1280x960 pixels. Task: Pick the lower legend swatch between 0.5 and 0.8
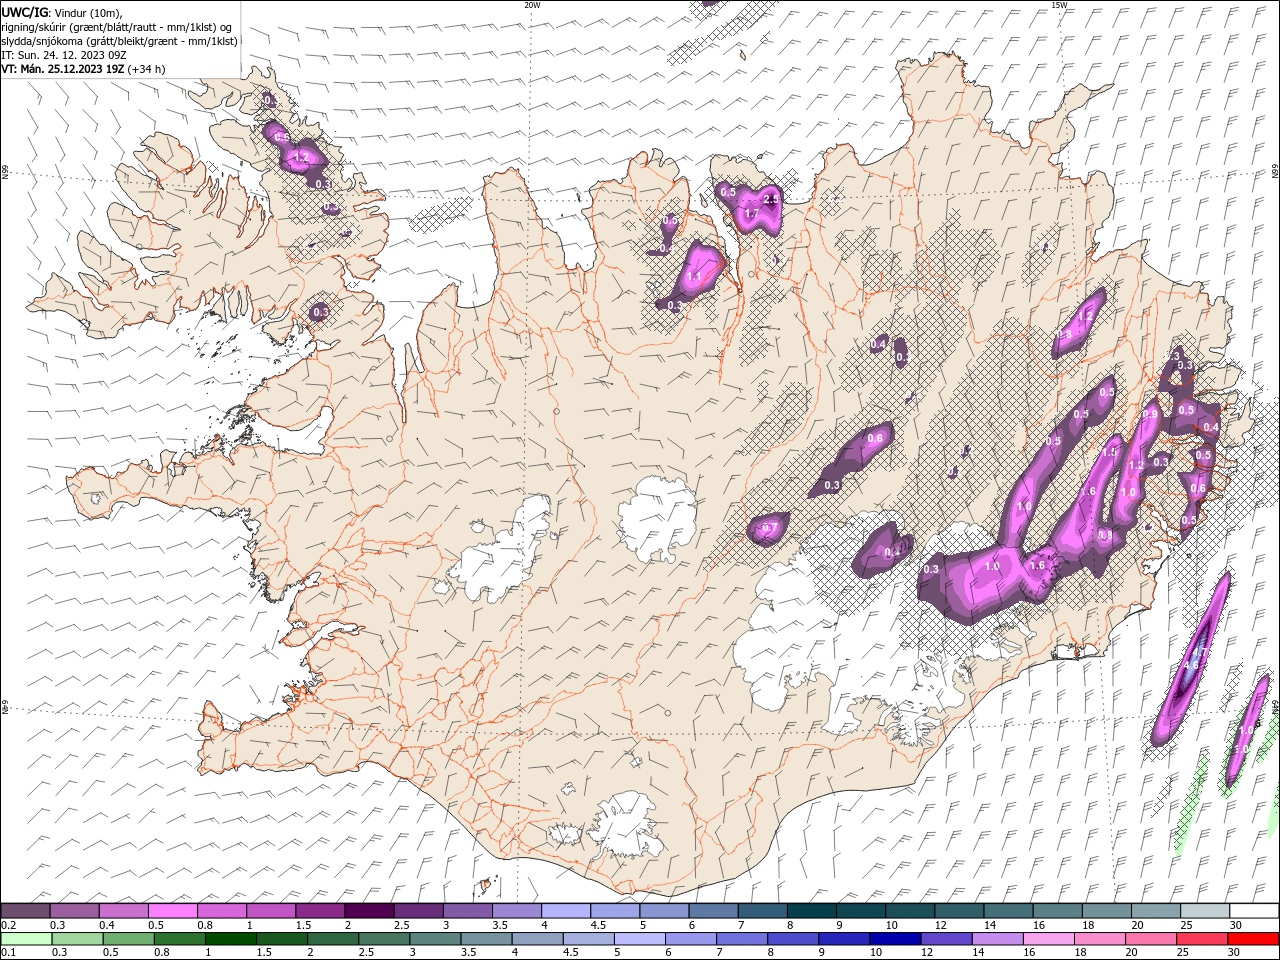(128, 938)
